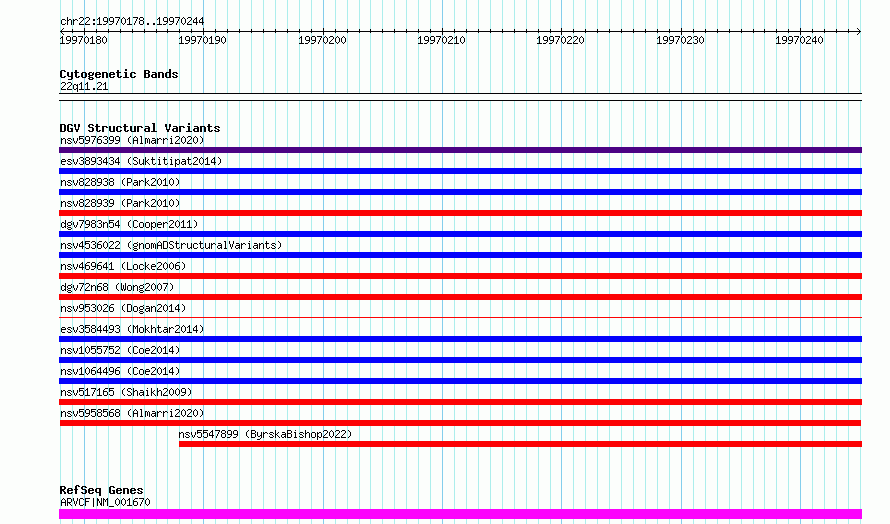Click ruler position 19970190
890x524 pixels.
point(203,40)
